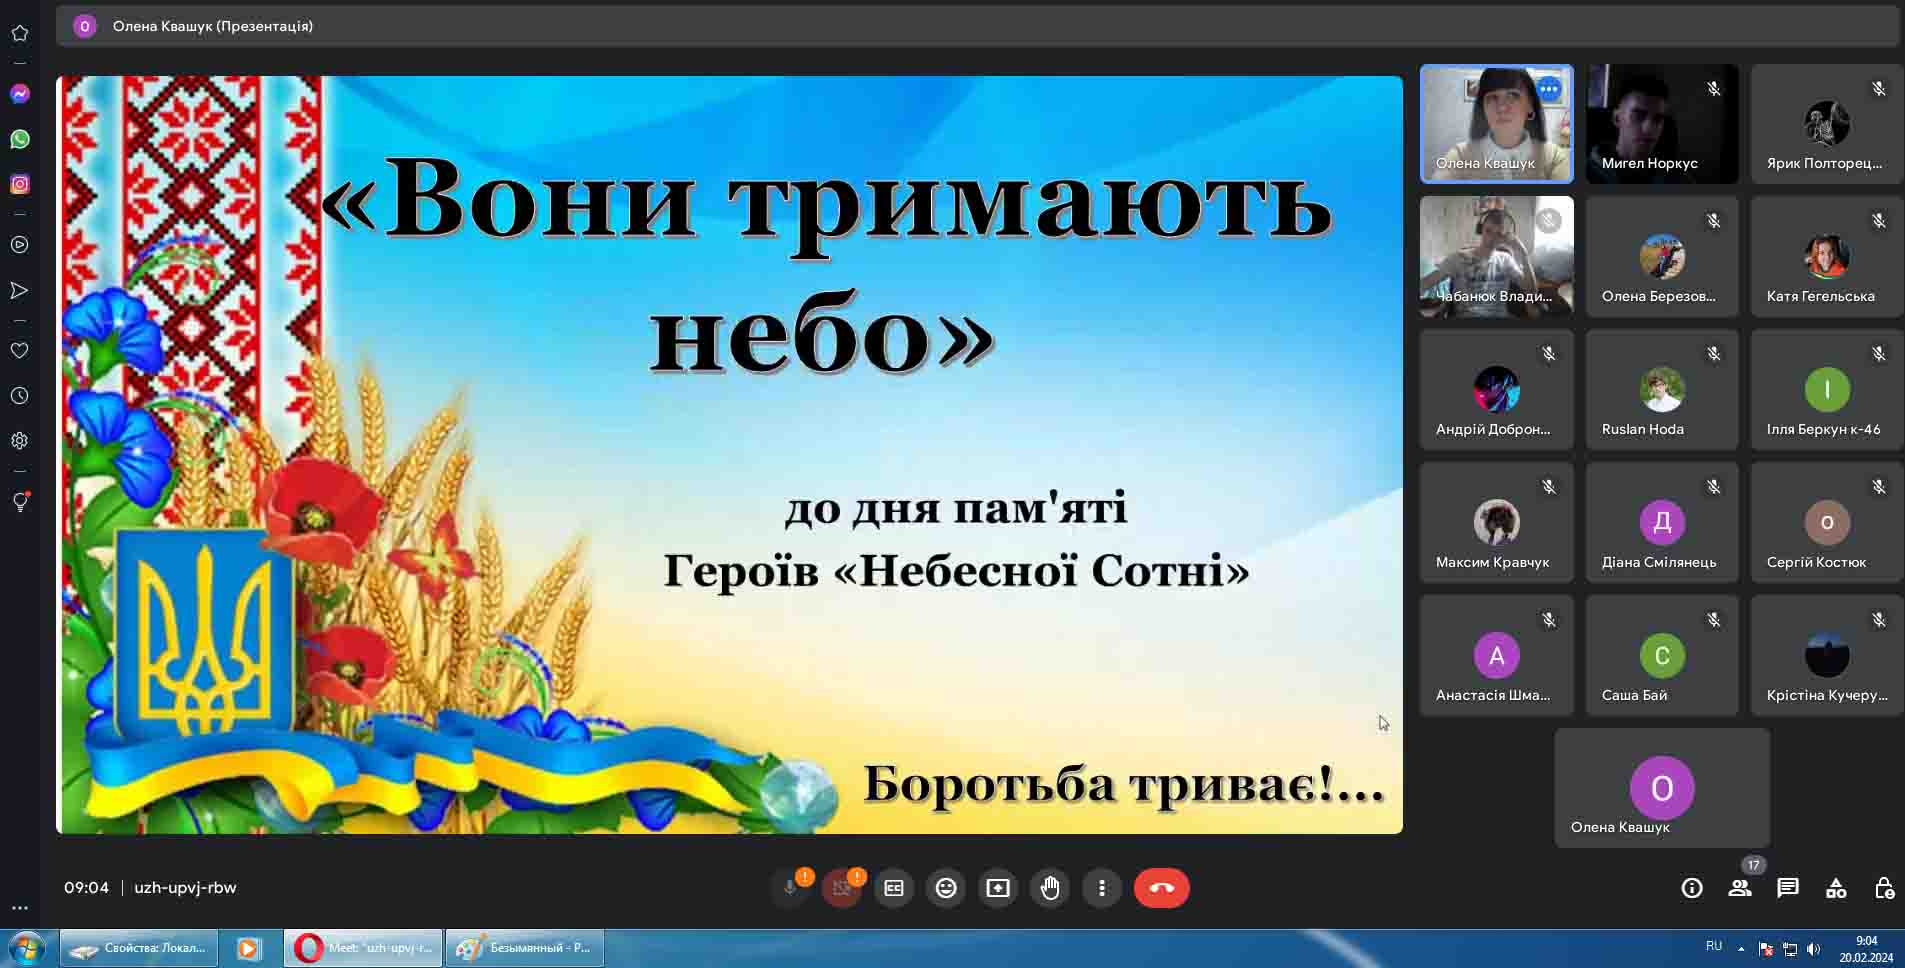Open bookmarks heart icon in sidebar
This screenshot has height=968, width=1905.
click(20, 351)
